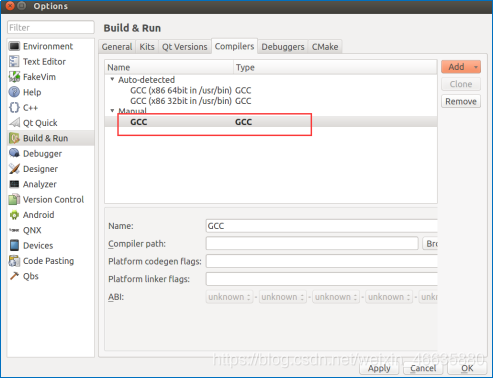Focus the Platform codegen flags field
494x378 pixels.
[322, 261]
